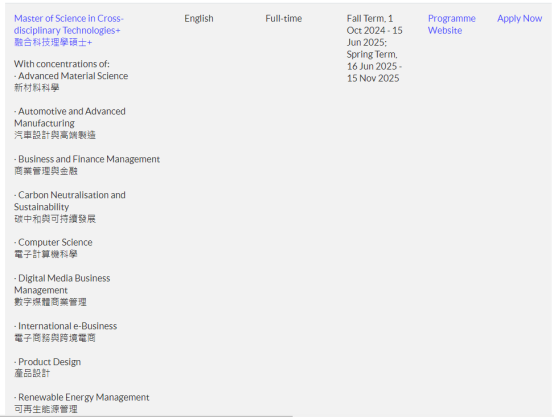Click the Advanced Material Science concentration
This screenshot has width=554, height=417.
tap(71, 76)
